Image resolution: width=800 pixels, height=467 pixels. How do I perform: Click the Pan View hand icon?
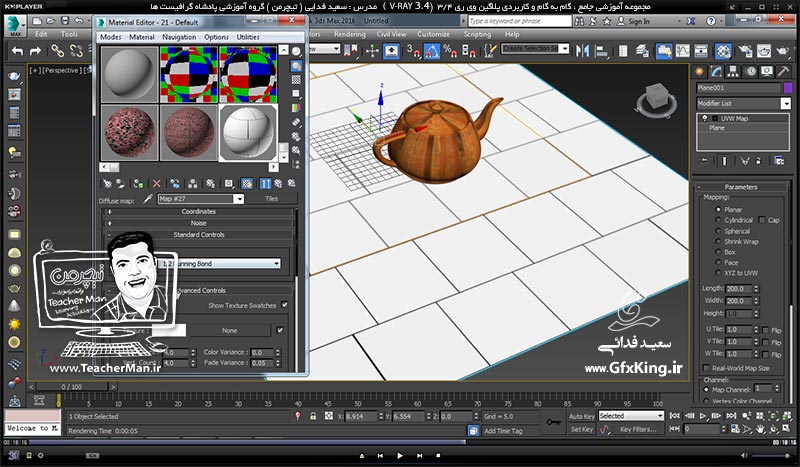[x=760, y=429]
